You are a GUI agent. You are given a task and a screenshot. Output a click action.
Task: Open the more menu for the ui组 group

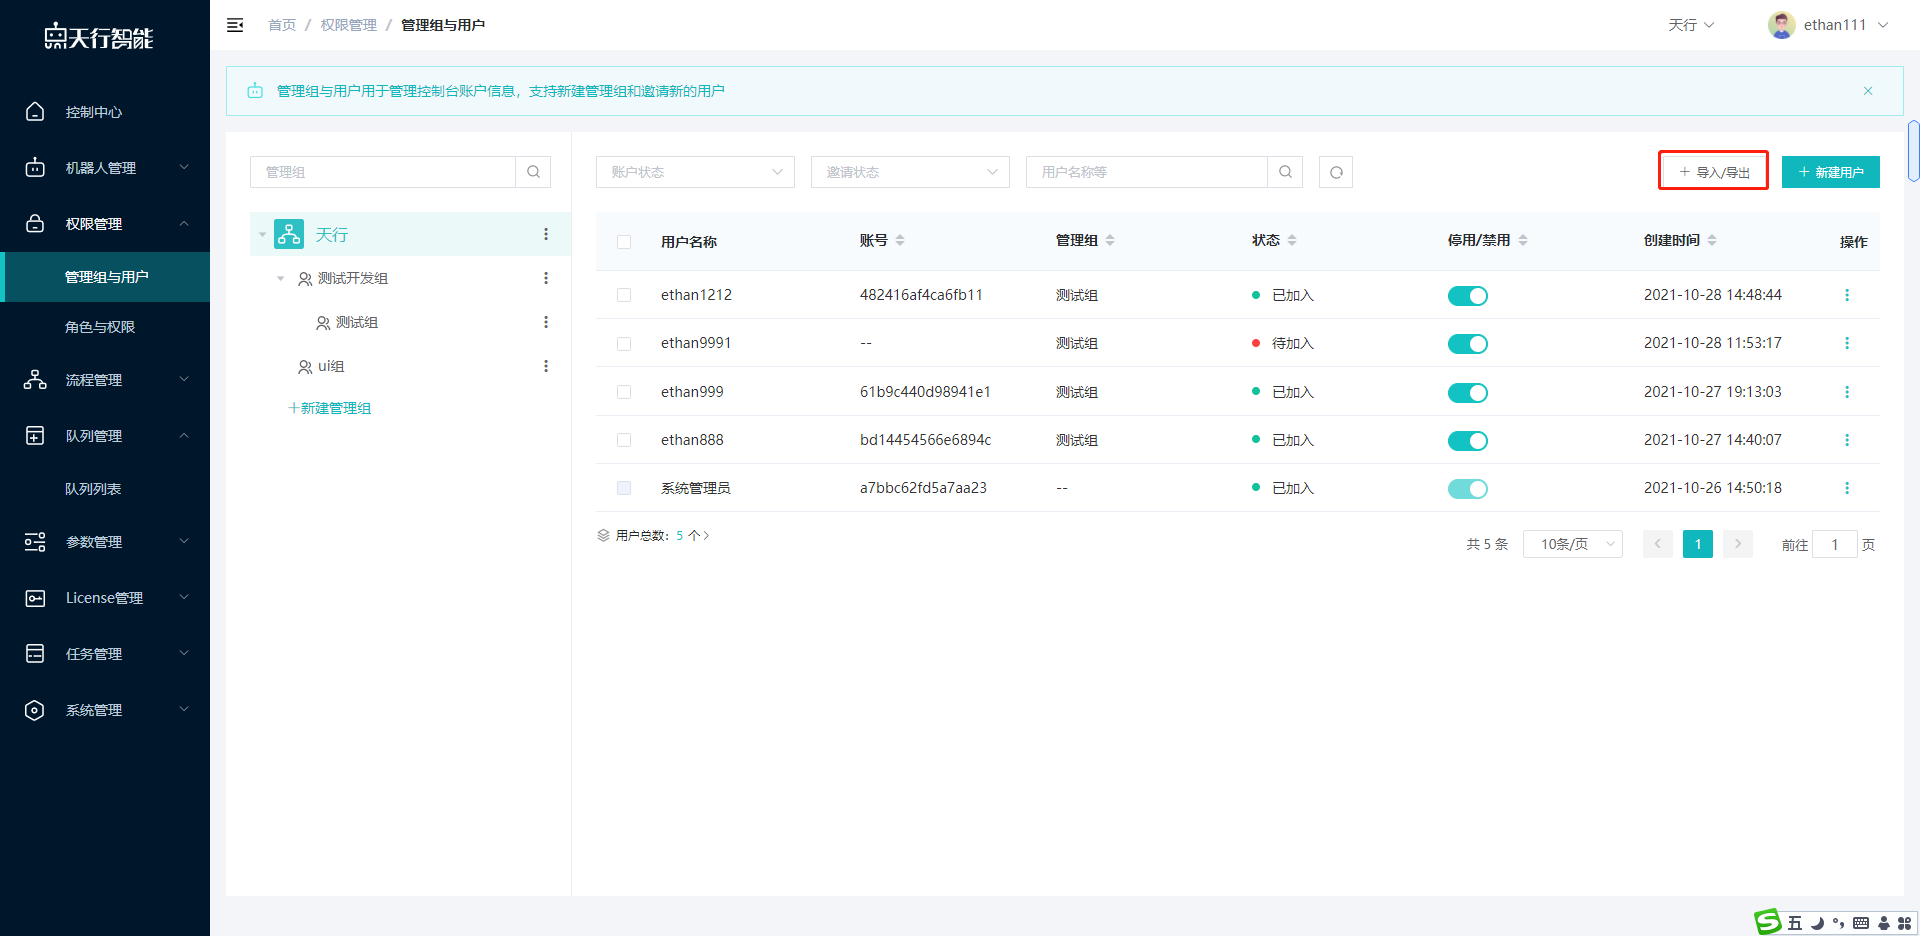click(x=546, y=366)
